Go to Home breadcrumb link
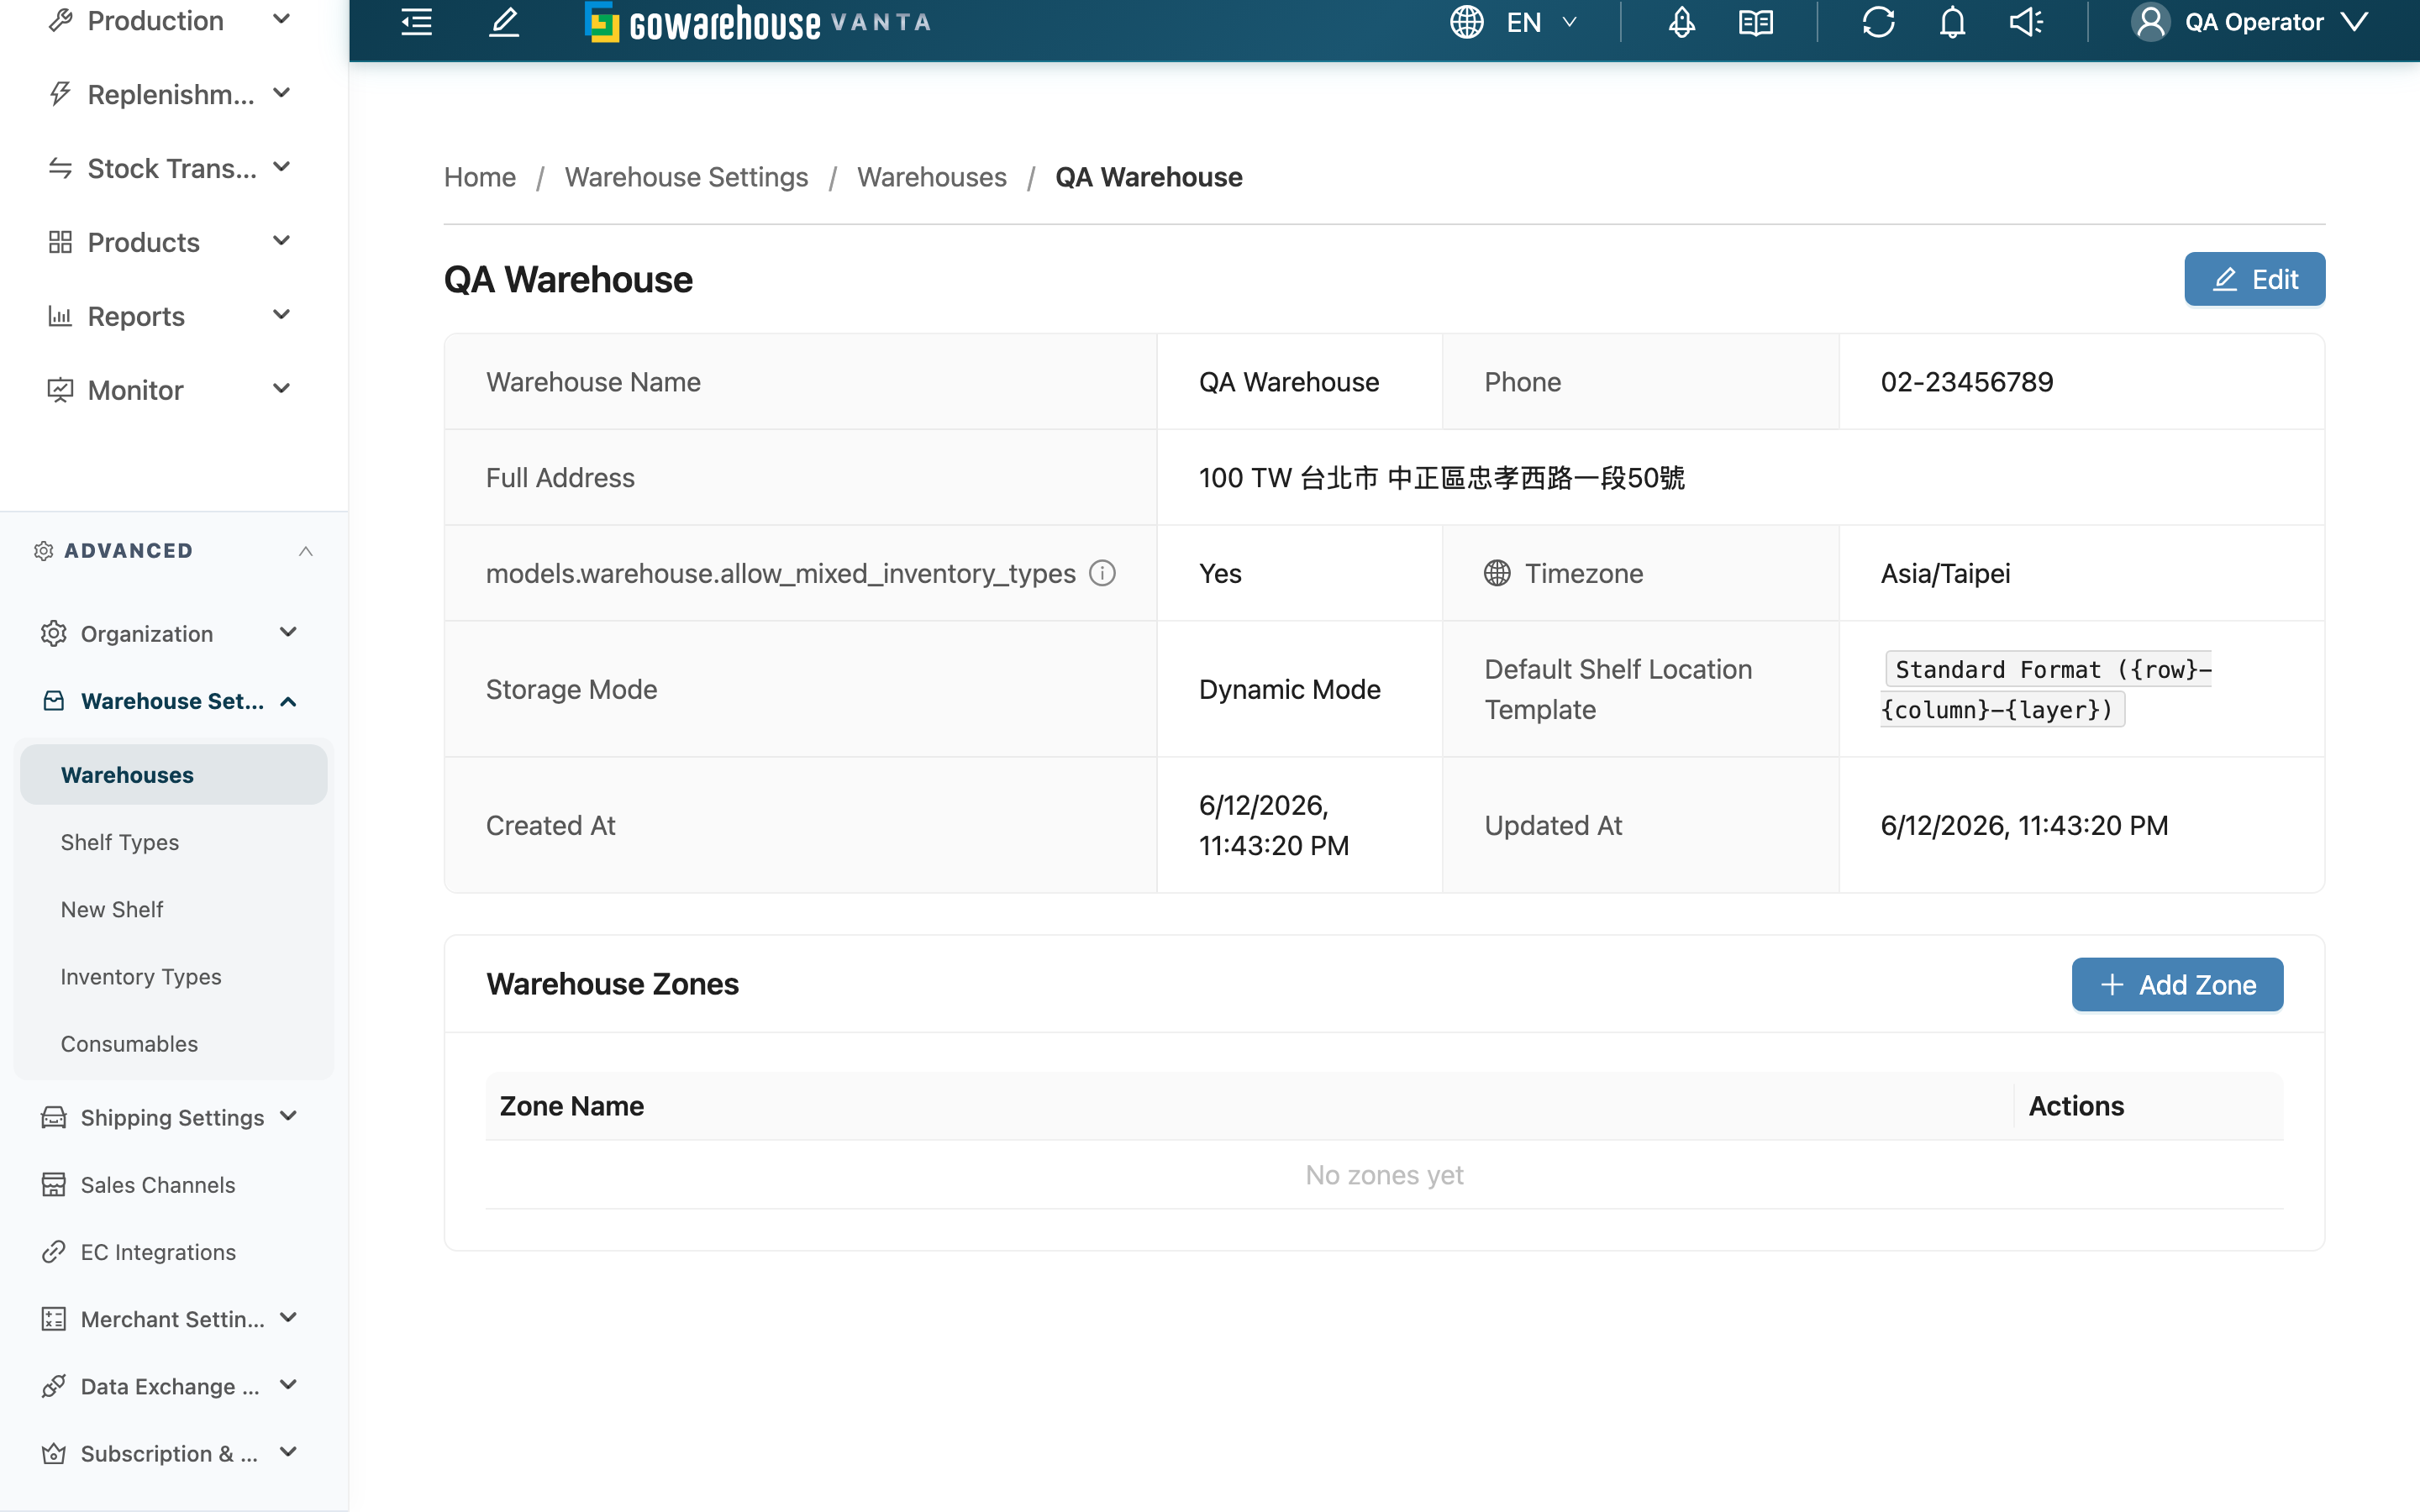The width and height of the screenshot is (2420, 1512). (480, 177)
